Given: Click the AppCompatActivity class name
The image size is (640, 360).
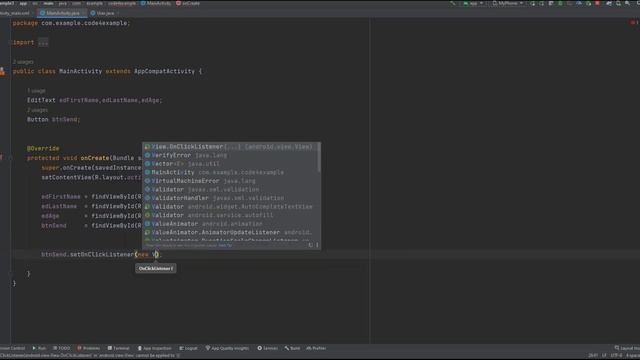Looking at the screenshot, I should click(164, 71).
